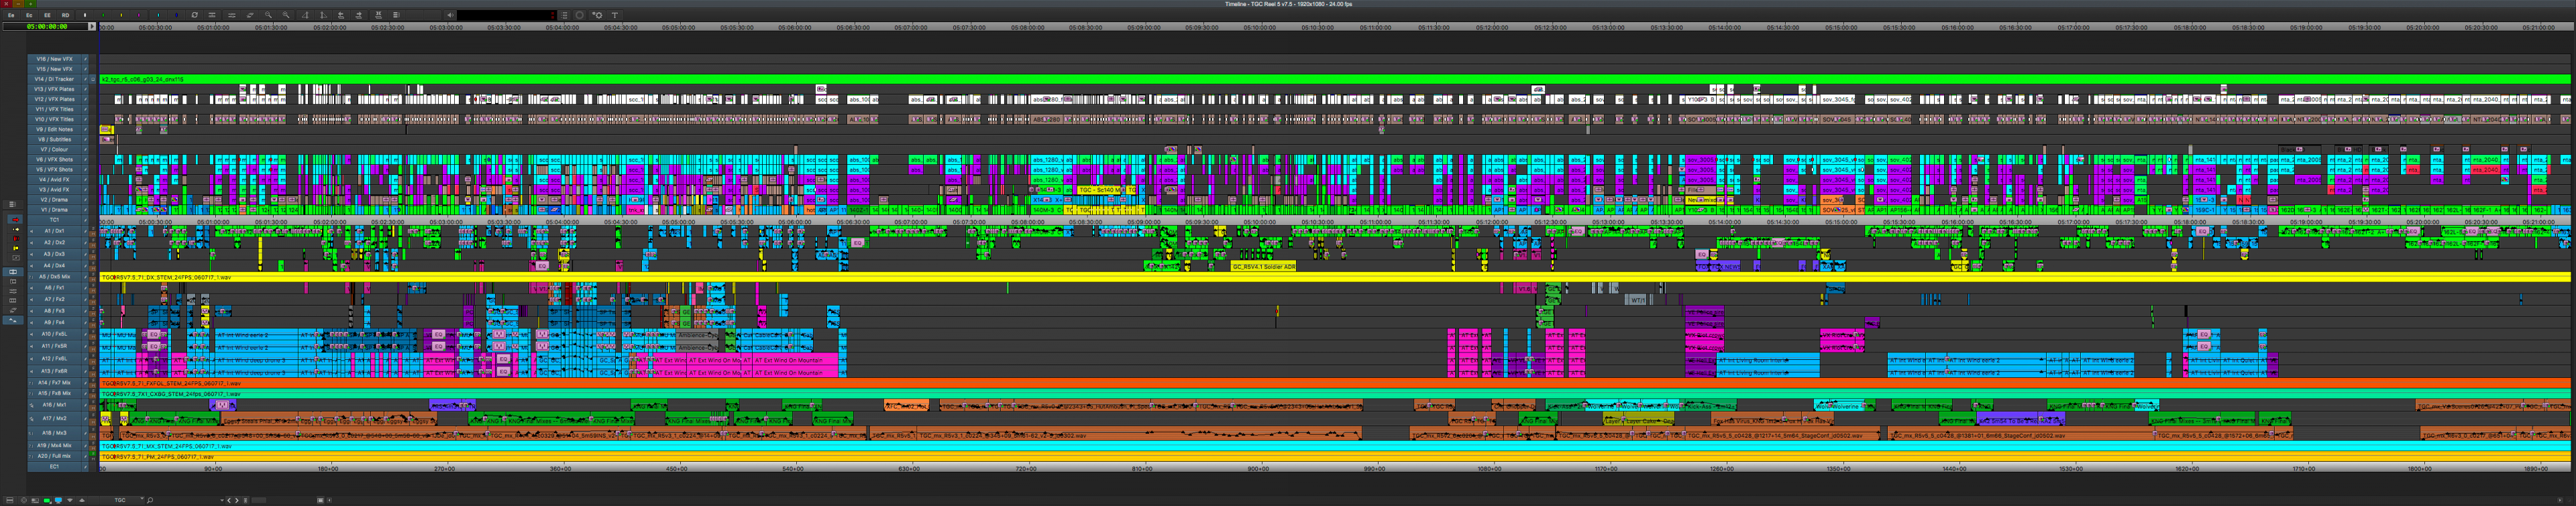Image resolution: width=2576 pixels, height=506 pixels.
Task: Toggle the A16 / Mx1 track selector
Action: pyautogui.click(x=55, y=405)
